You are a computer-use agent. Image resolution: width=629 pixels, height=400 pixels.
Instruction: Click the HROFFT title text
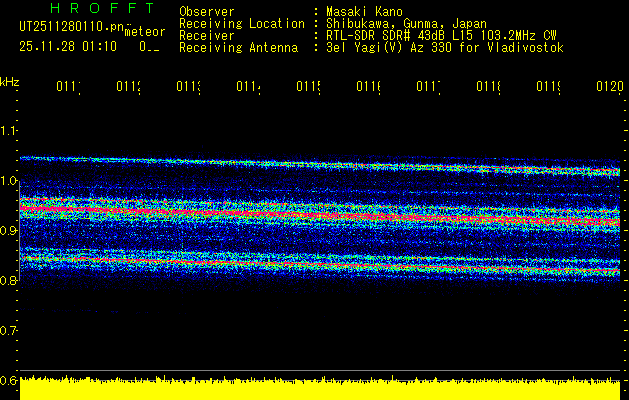tap(87, 8)
